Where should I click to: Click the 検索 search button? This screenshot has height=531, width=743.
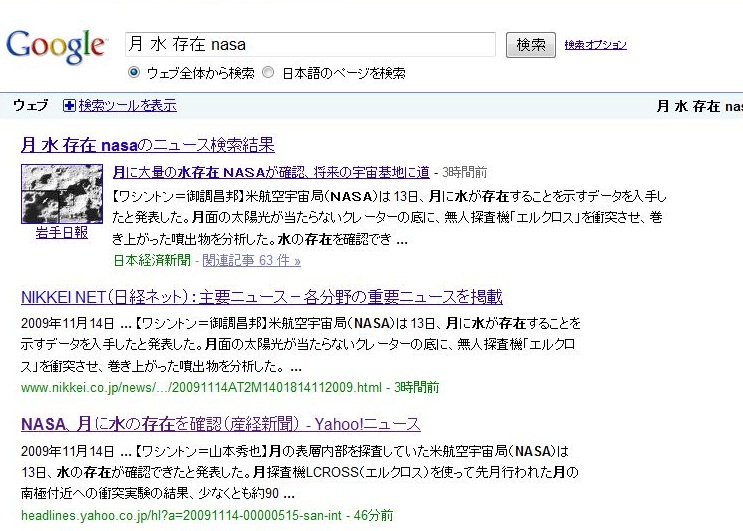point(530,45)
